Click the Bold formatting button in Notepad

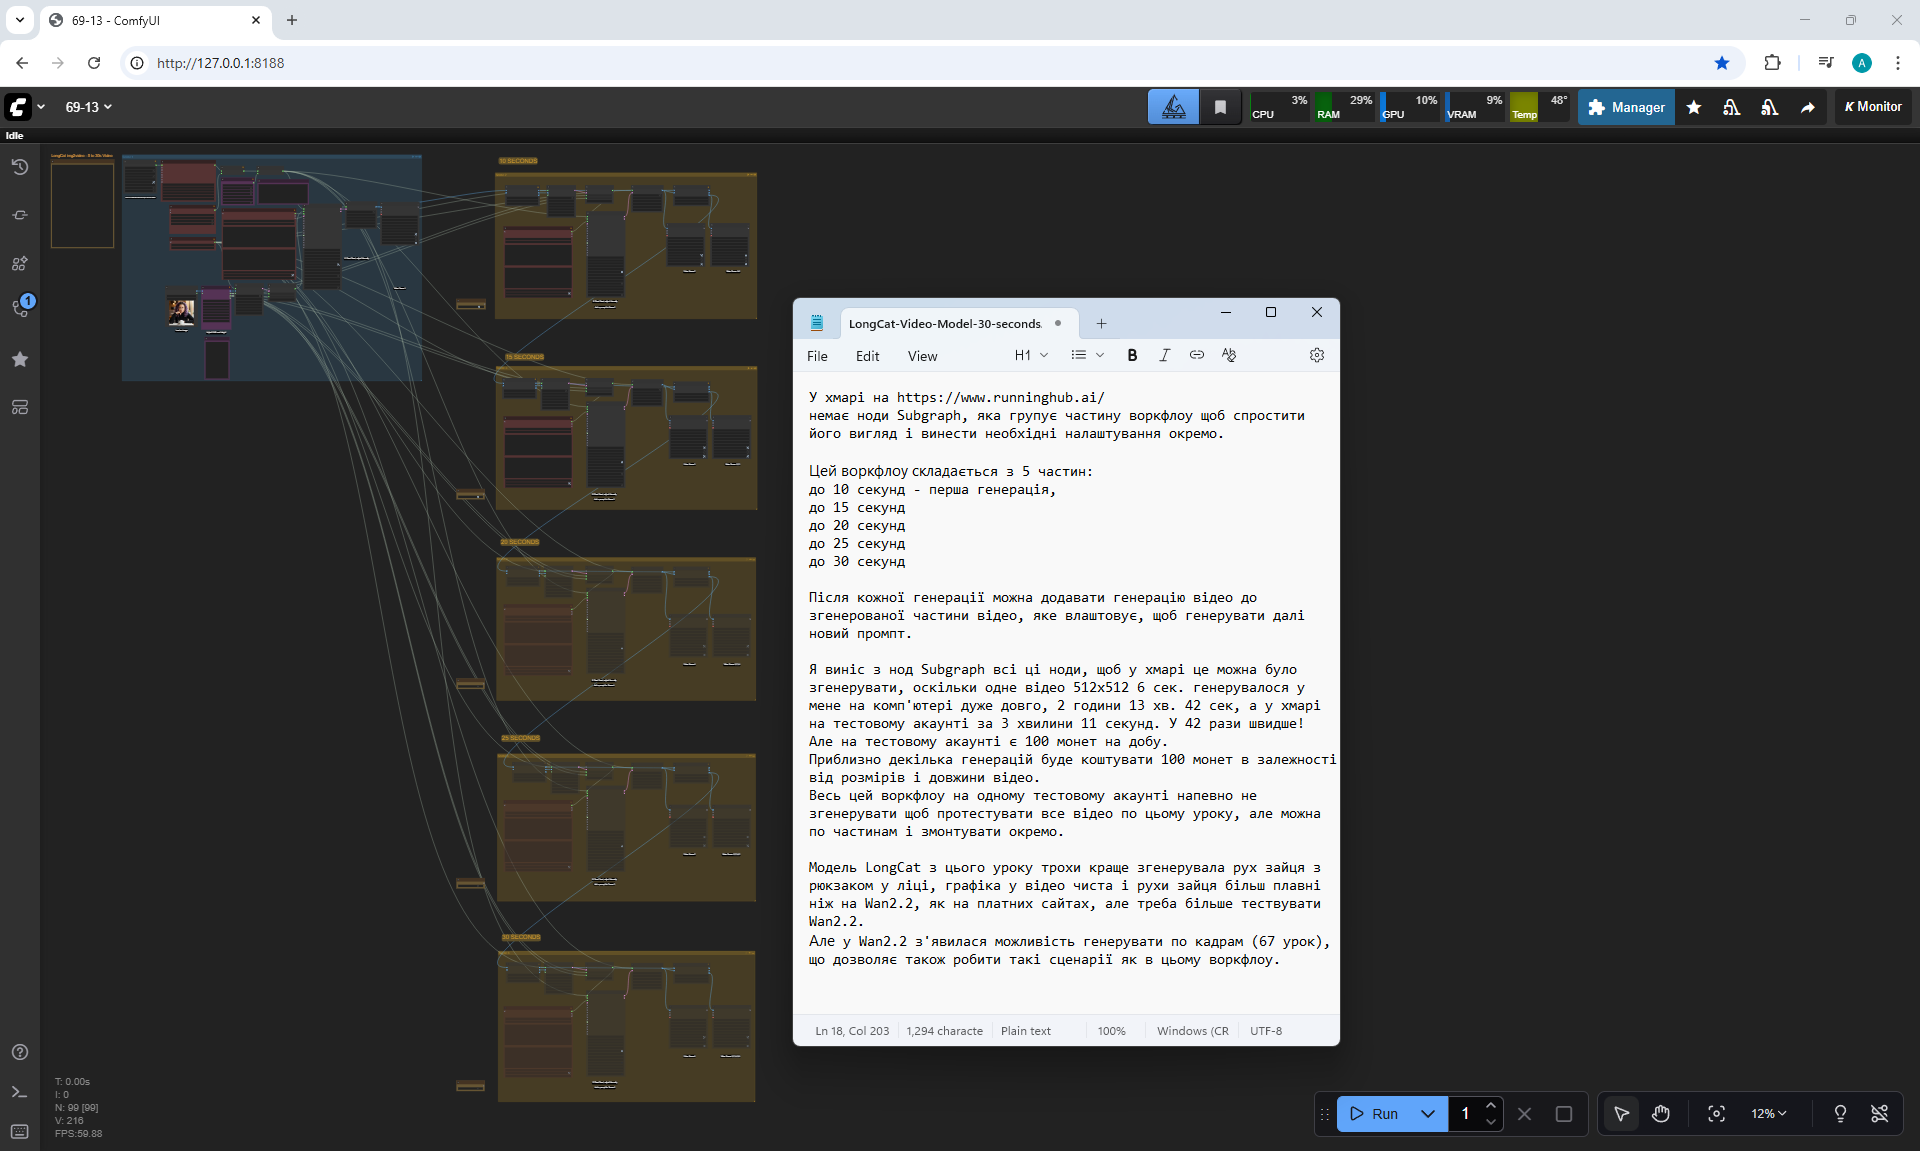click(x=1132, y=355)
